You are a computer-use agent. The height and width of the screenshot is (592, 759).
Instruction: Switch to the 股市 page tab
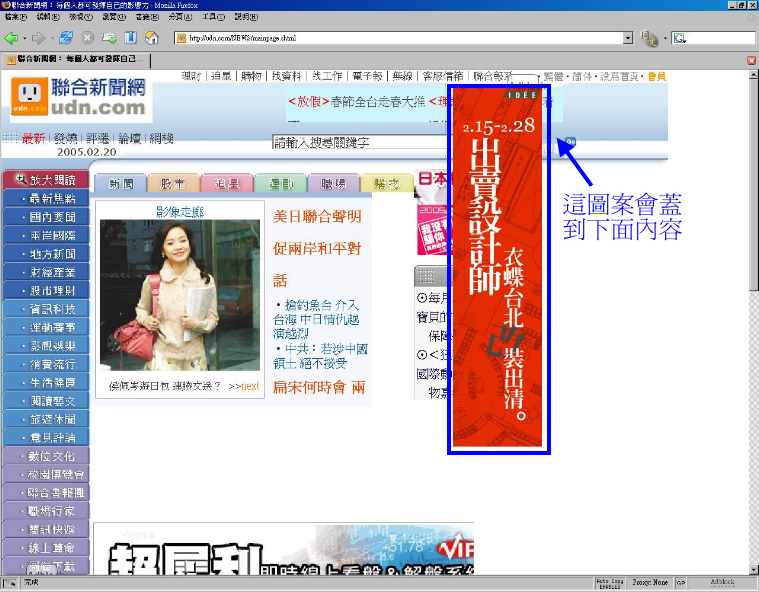pyautogui.click(x=173, y=183)
